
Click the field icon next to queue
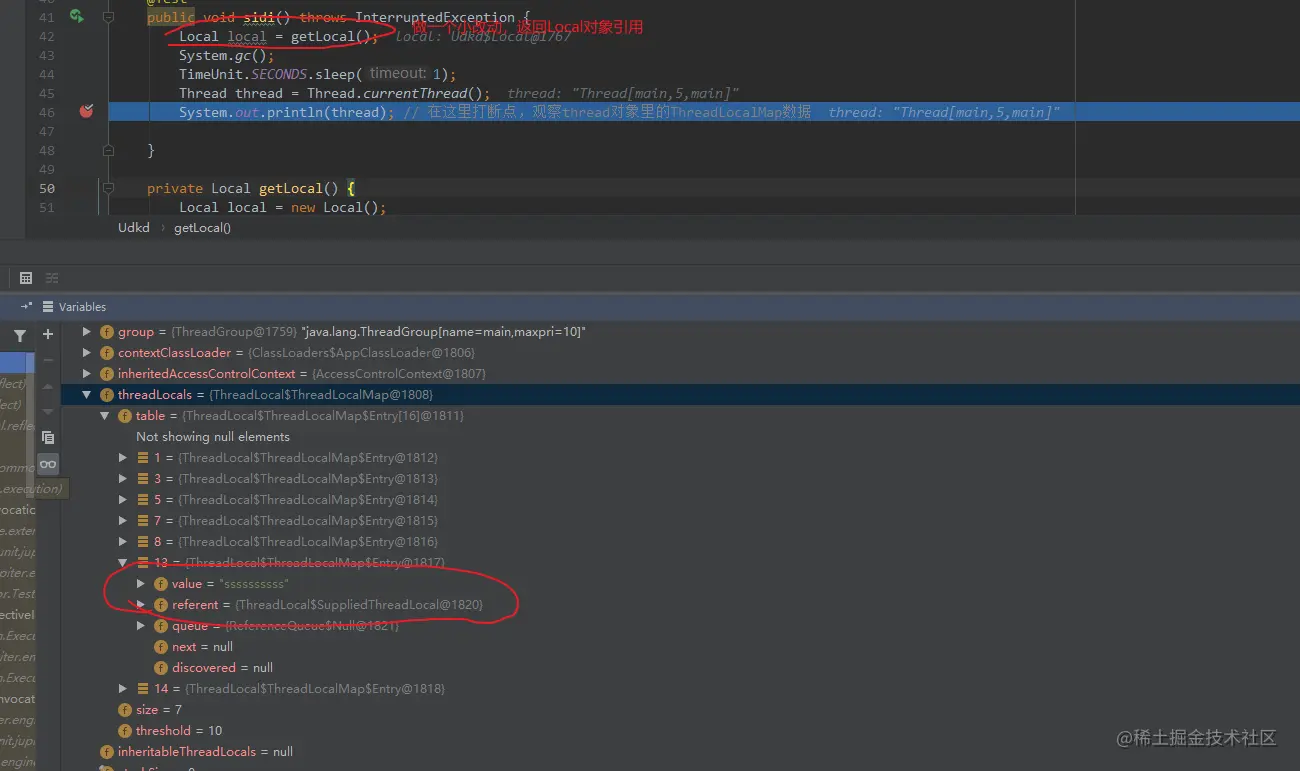click(x=161, y=626)
